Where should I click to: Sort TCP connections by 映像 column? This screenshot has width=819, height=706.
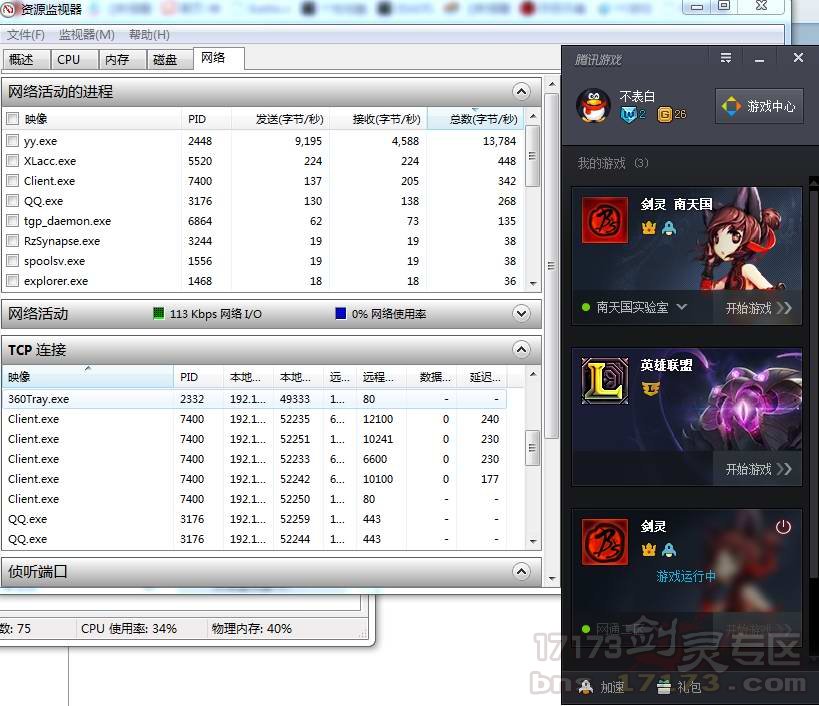tap(88, 377)
